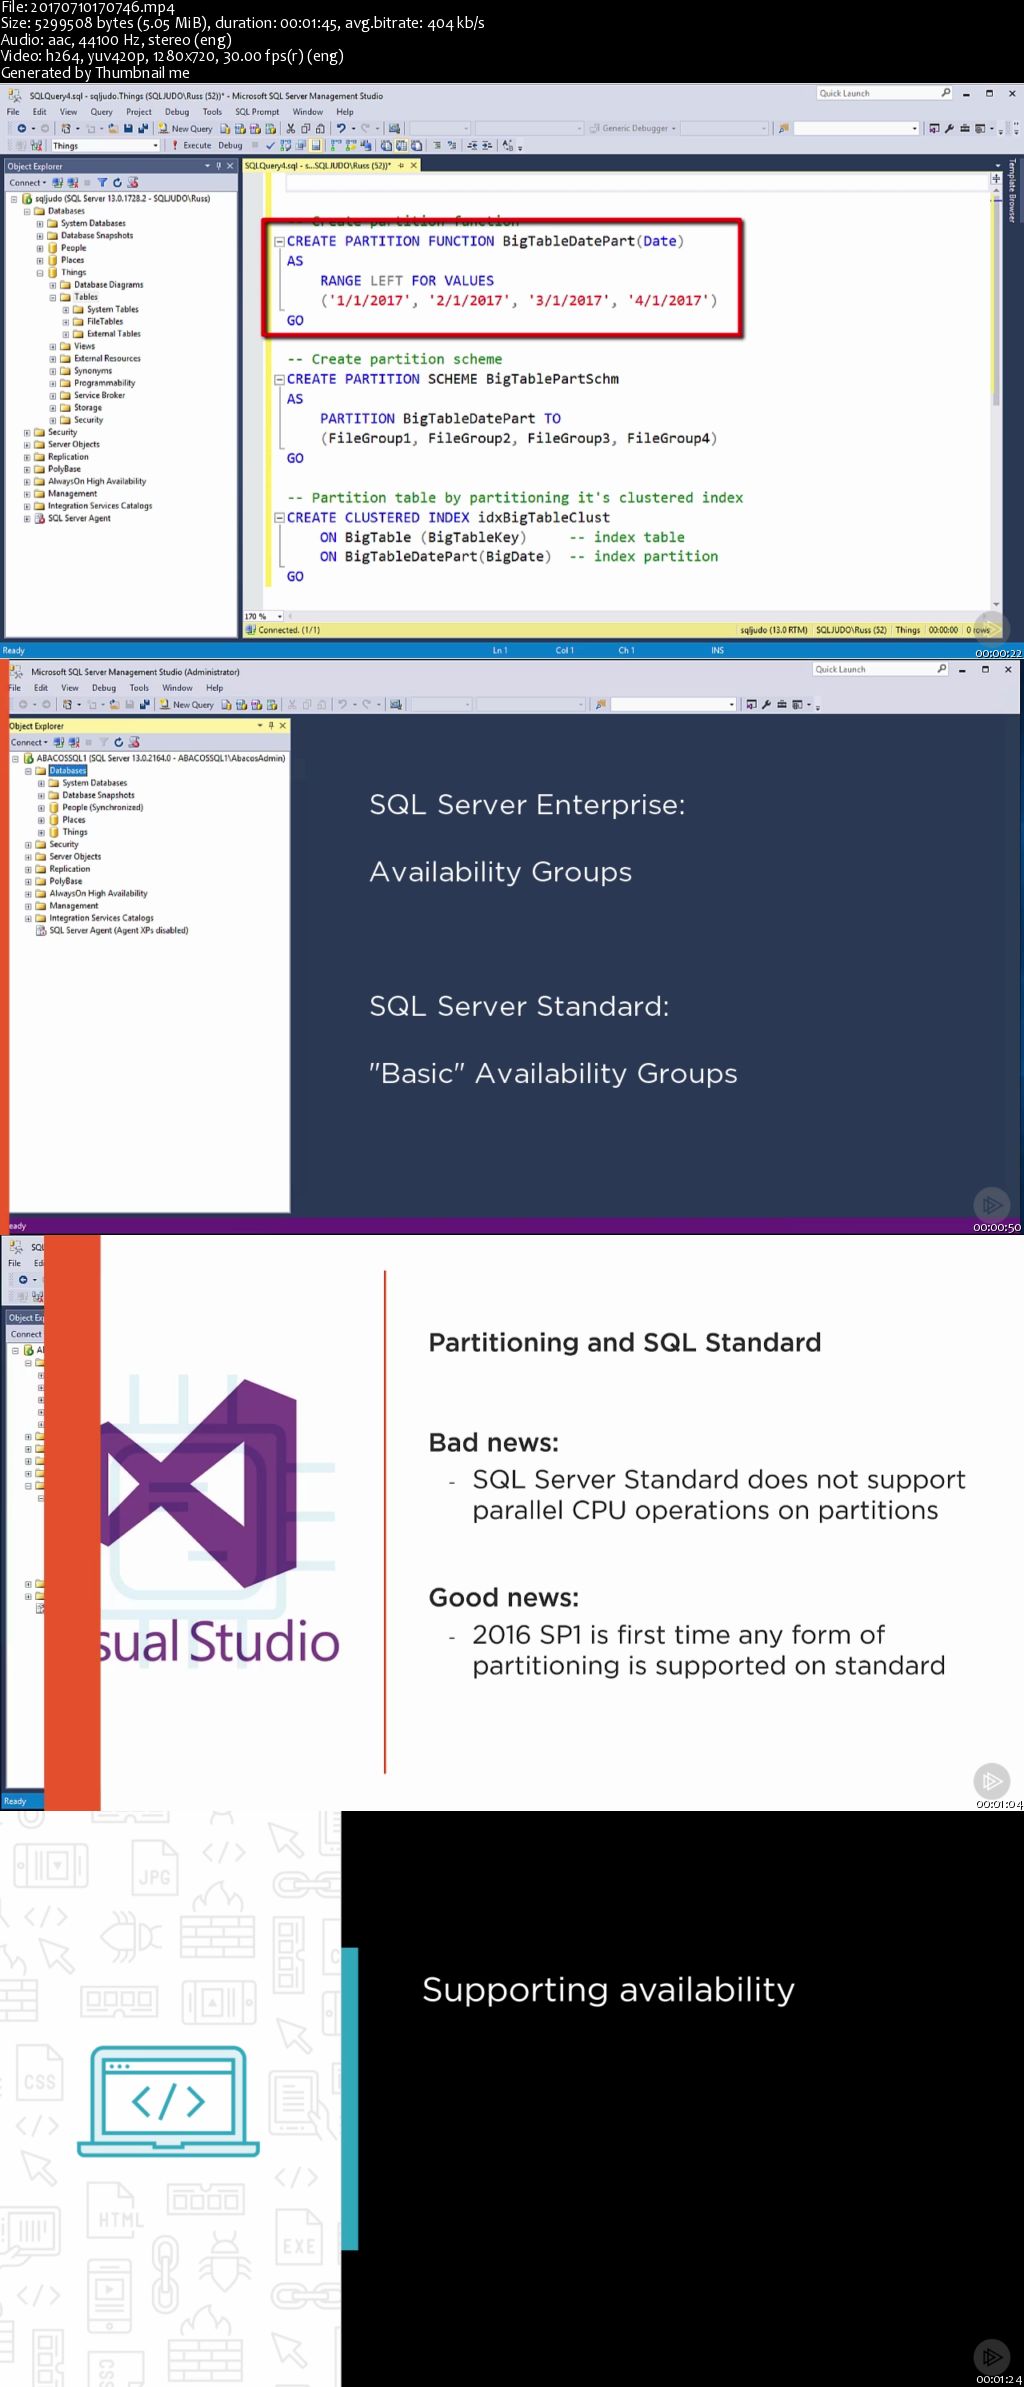Select the Places database in first window
This screenshot has height=2387, width=1024.
[x=72, y=260]
